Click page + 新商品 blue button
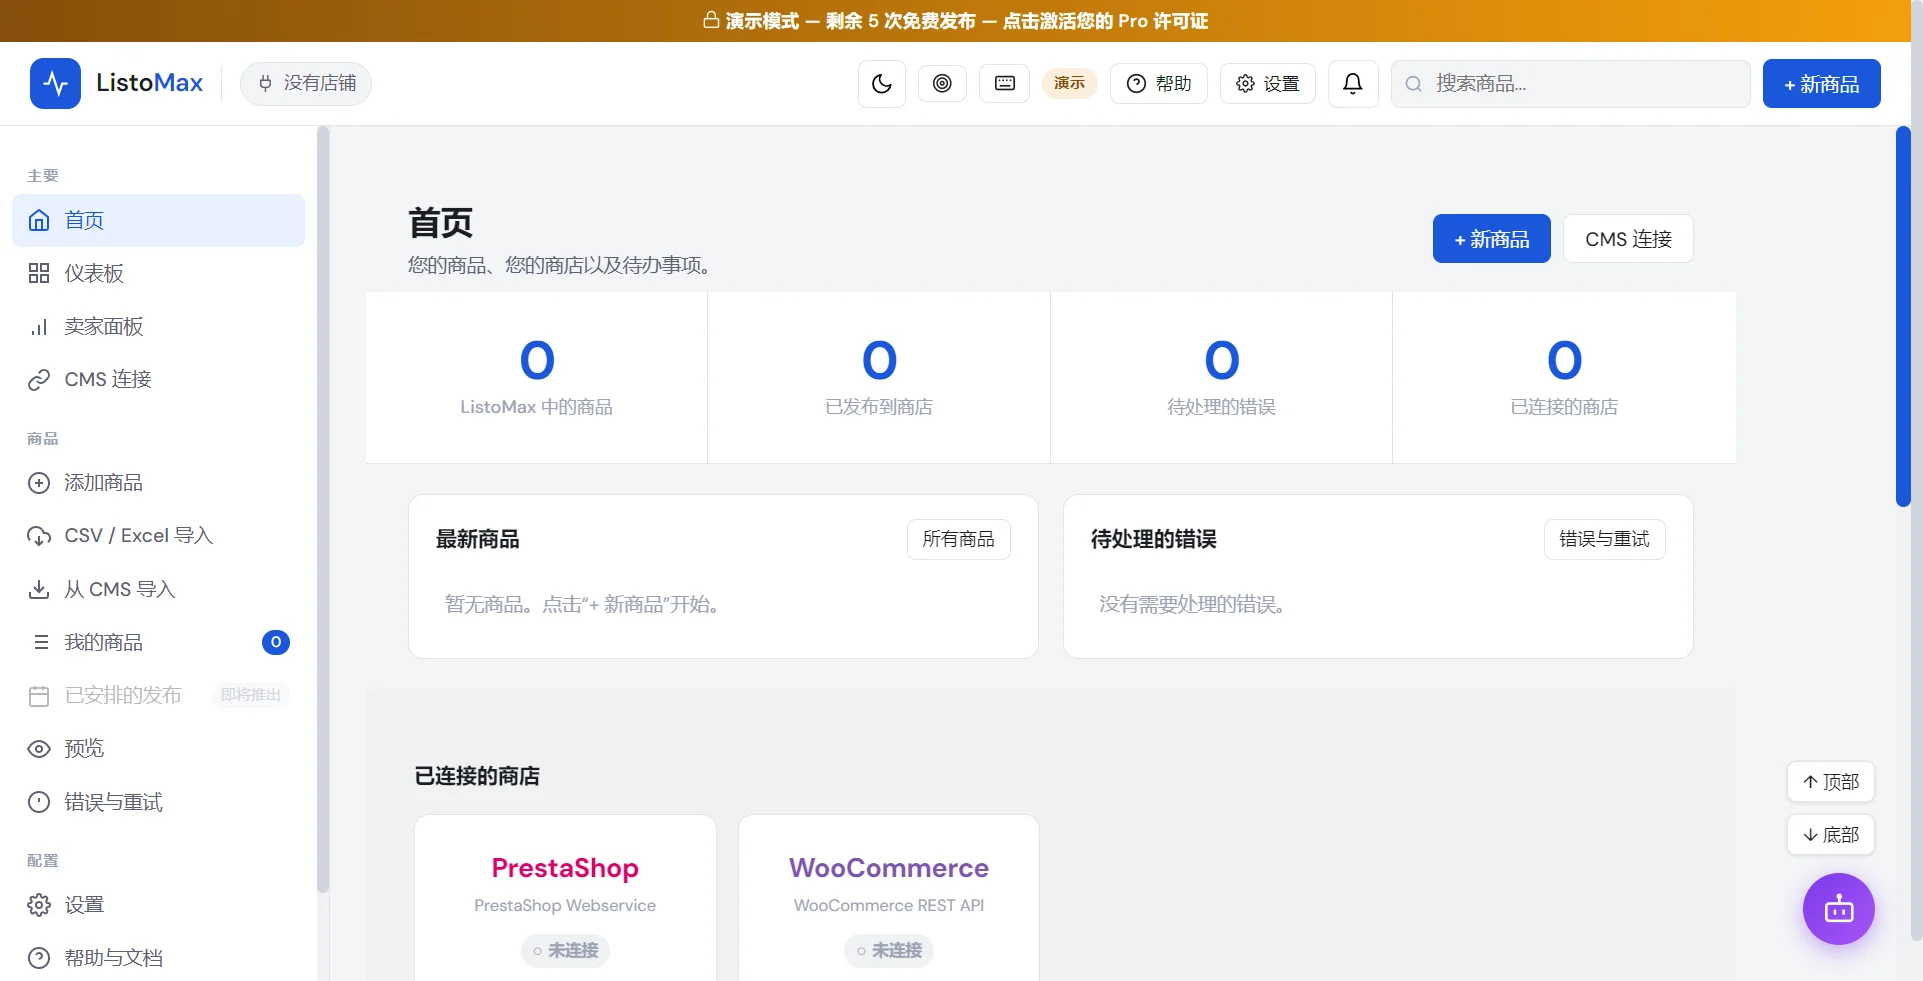The height and width of the screenshot is (981, 1923). point(1491,239)
